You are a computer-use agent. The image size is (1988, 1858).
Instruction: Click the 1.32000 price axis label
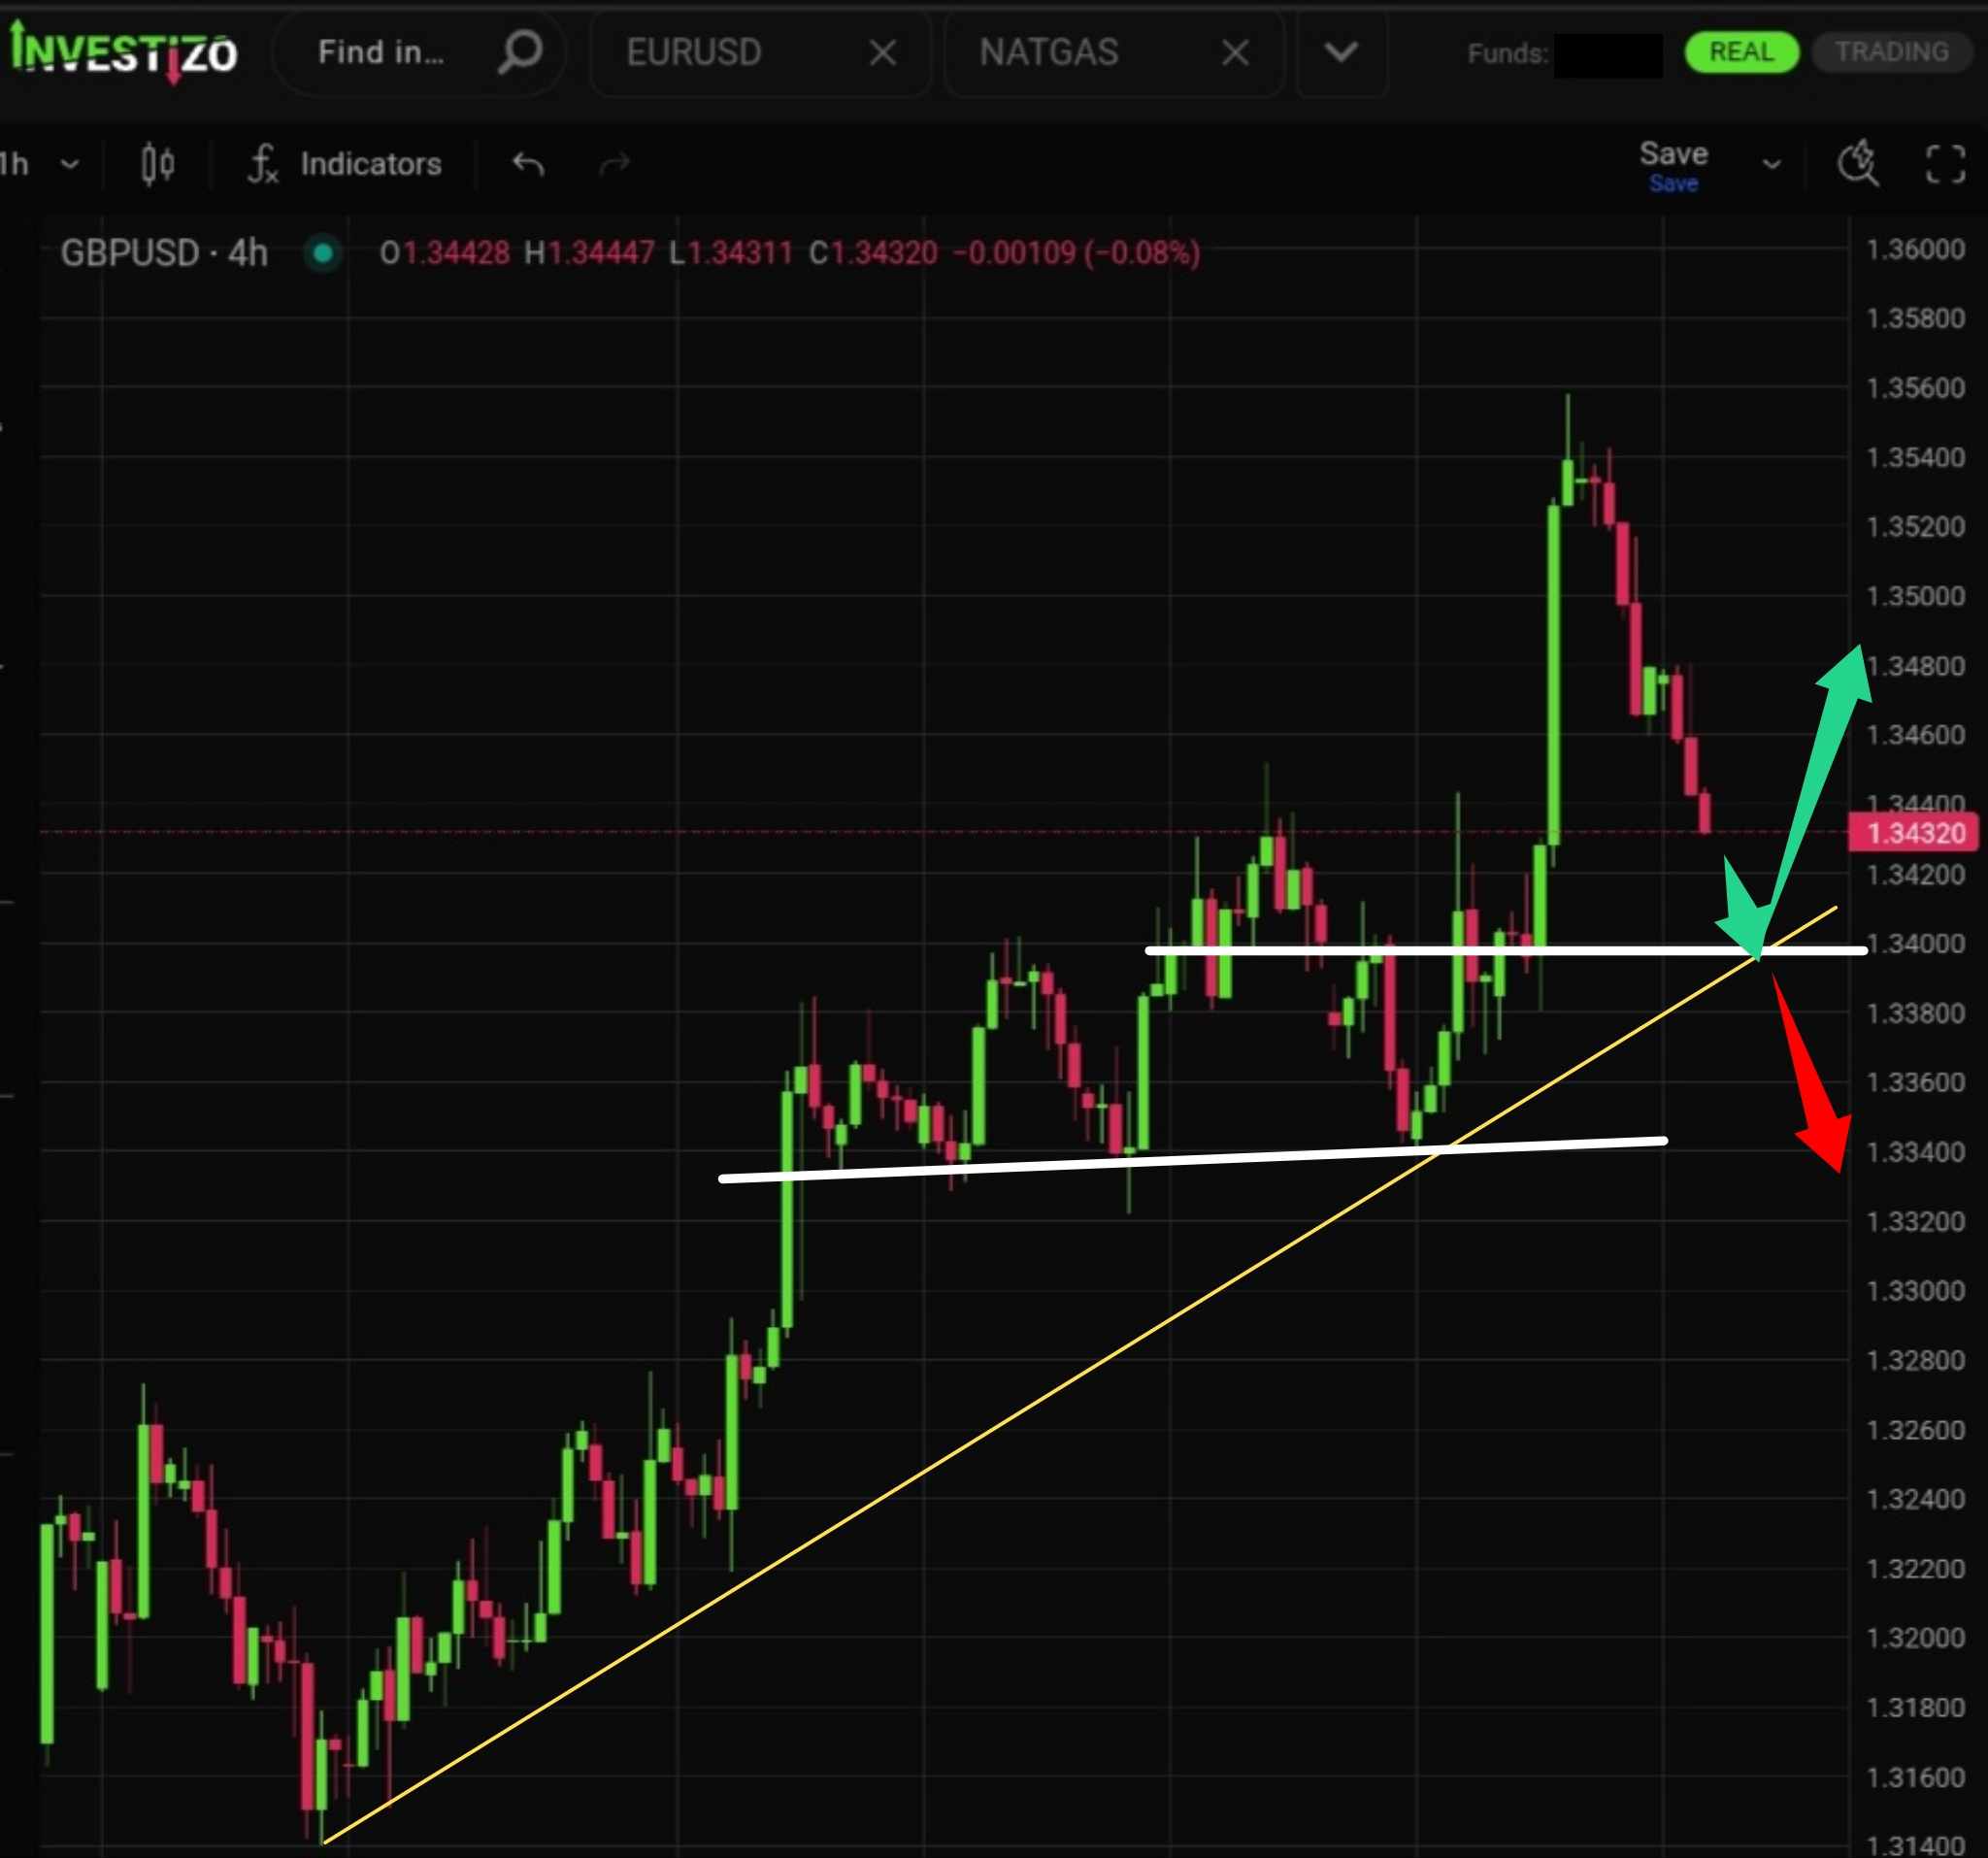1915,1638
